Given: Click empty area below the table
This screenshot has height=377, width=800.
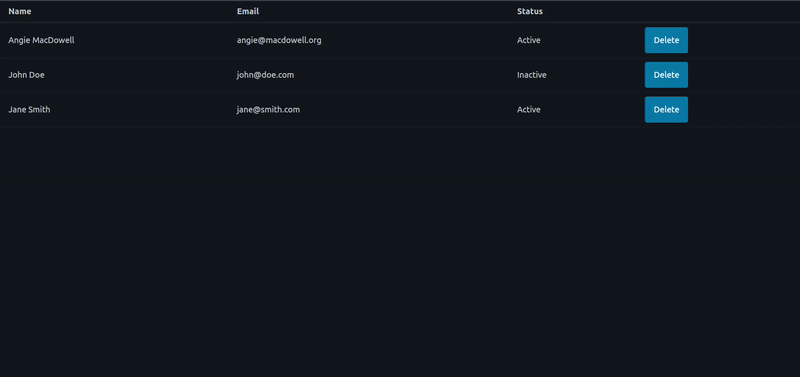Looking at the screenshot, I should [x=400, y=252].
